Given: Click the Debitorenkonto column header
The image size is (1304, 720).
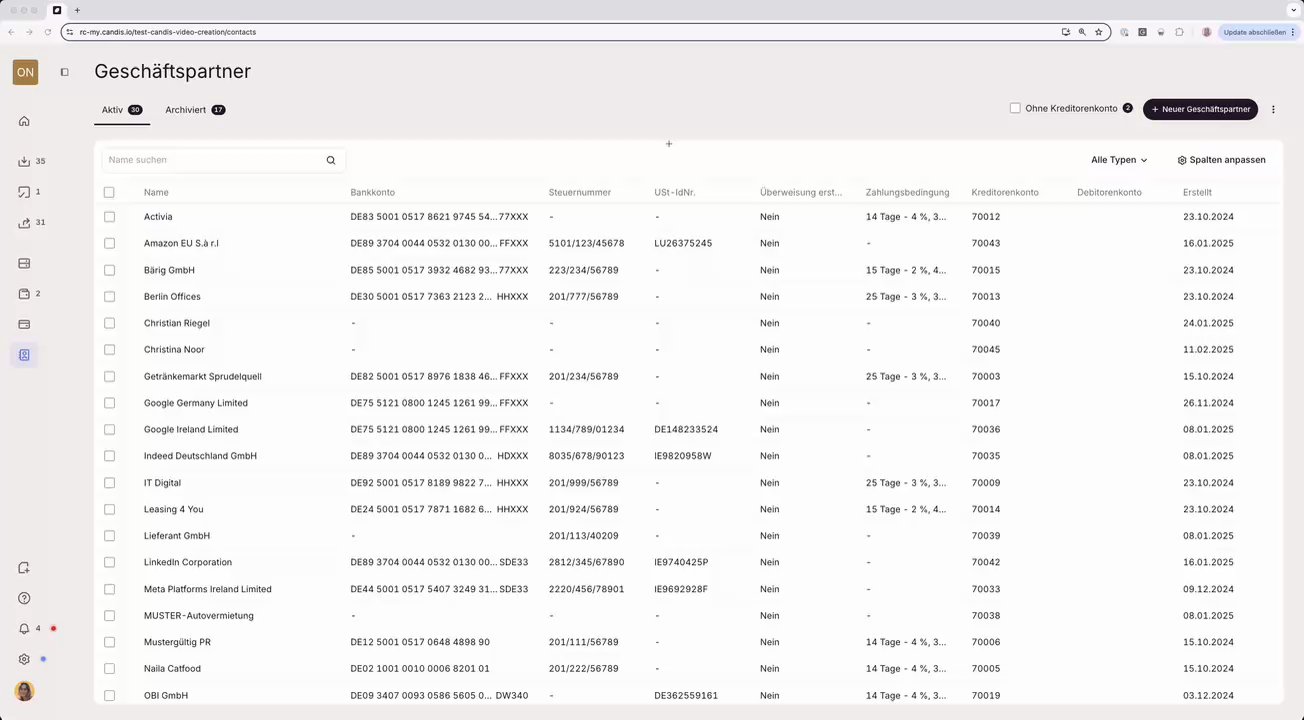Looking at the screenshot, I should 1109,192.
